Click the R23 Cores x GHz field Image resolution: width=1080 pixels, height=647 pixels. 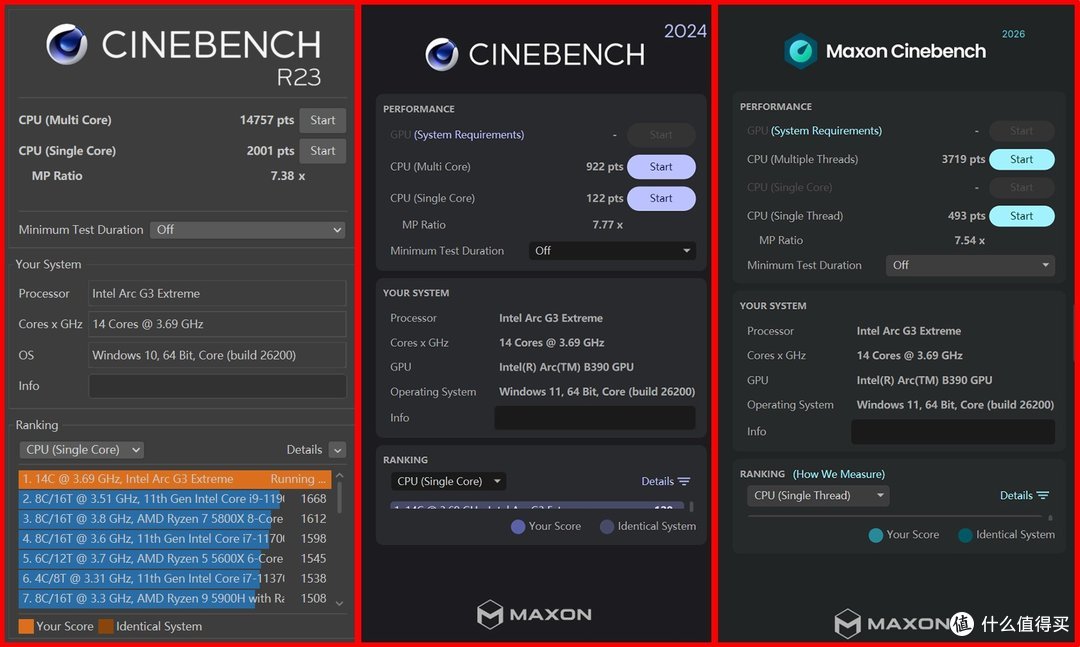pyautogui.click(x=217, y=324)
